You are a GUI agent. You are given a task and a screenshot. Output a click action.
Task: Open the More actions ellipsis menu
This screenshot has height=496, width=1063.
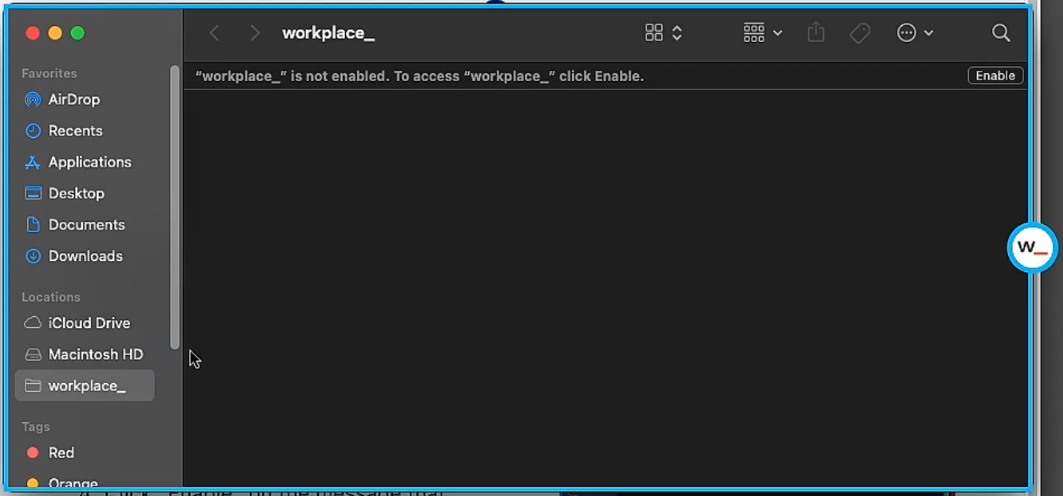pyautogui.click(x=914, y=33)
